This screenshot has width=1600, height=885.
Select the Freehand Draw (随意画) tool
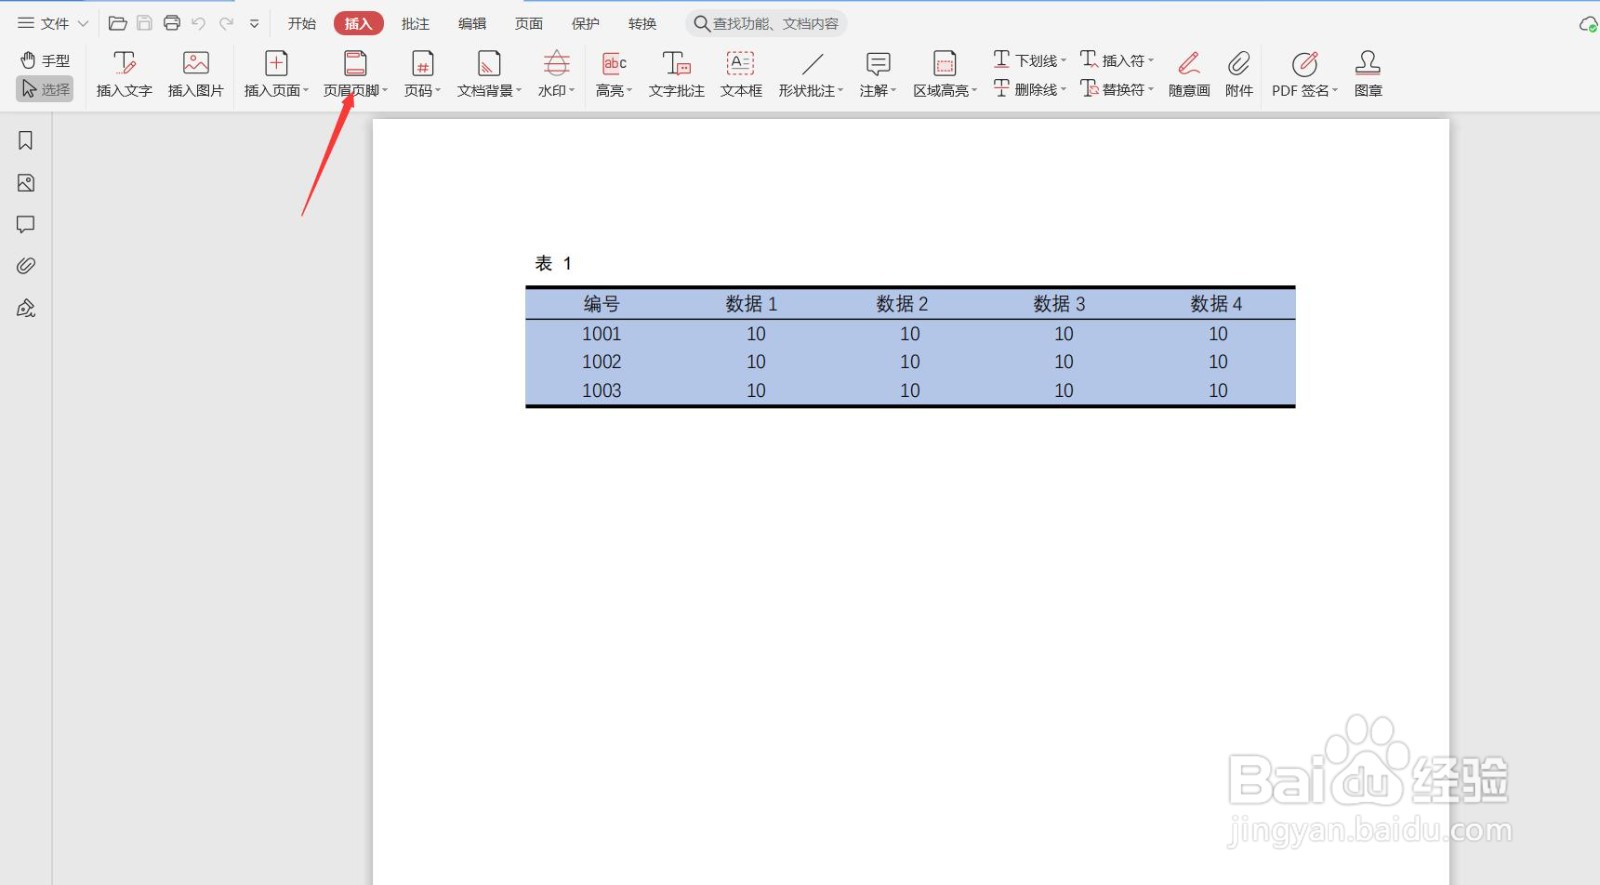tap(1189, 74)
